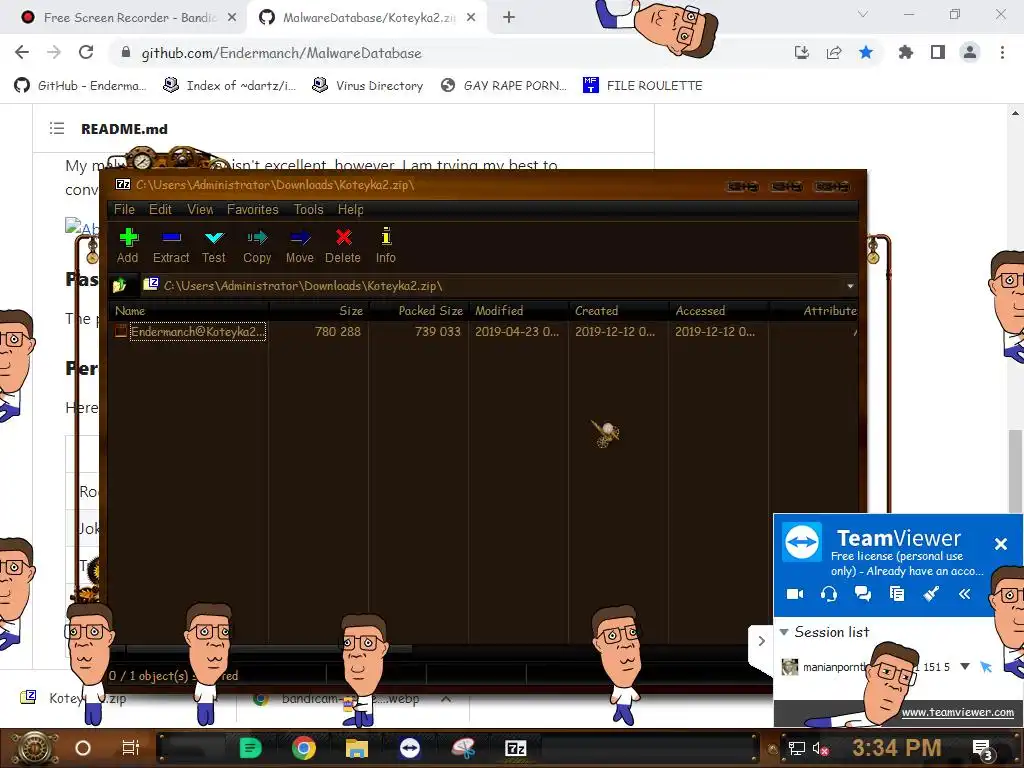Sort by Modified column header
Screen dimensions: 1024x768
click(x=518, y=311)
